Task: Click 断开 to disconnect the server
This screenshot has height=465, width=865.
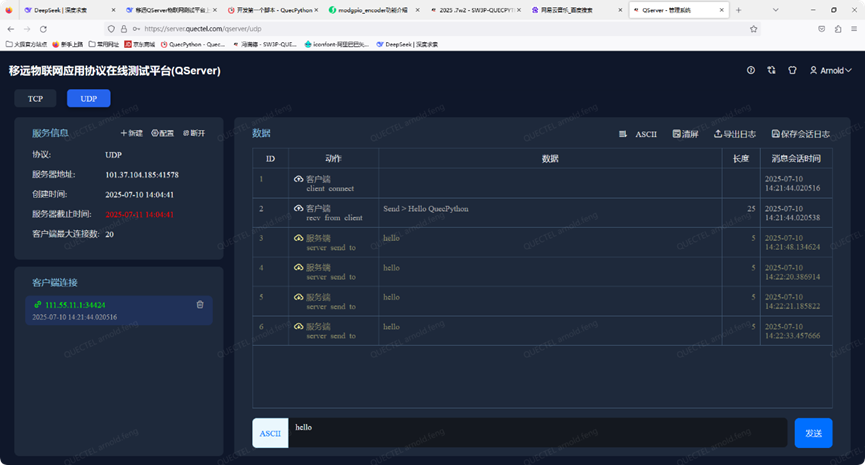Action: point(194,133)
